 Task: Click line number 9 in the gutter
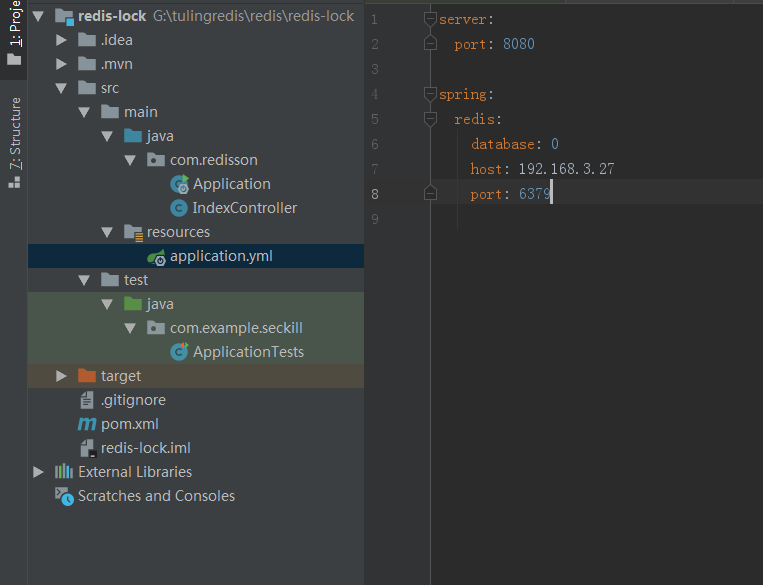coord(375,219)
